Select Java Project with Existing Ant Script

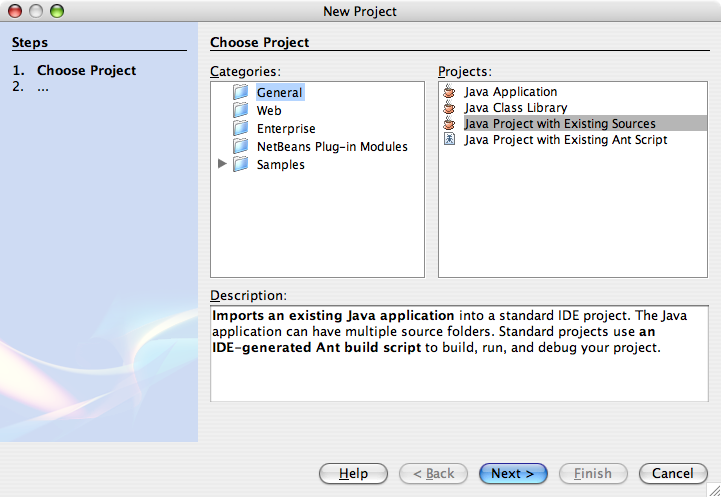(x=566, y=140)
